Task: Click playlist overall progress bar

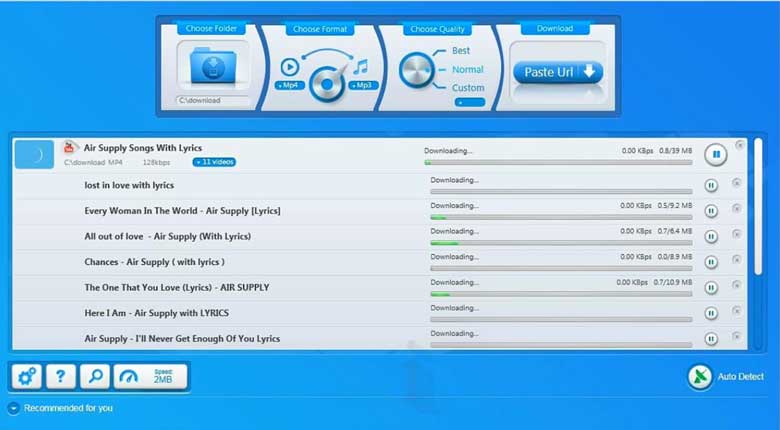Action: click(558, 163)
